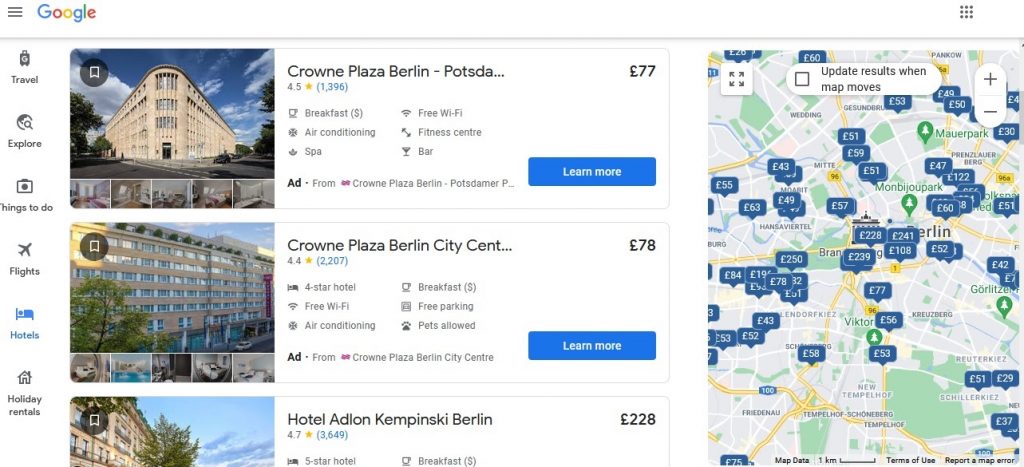This screenshot has width=1024, height=467.
Task: View Crowne Plaza Potsdamer main photo
Action: [172, 114]
